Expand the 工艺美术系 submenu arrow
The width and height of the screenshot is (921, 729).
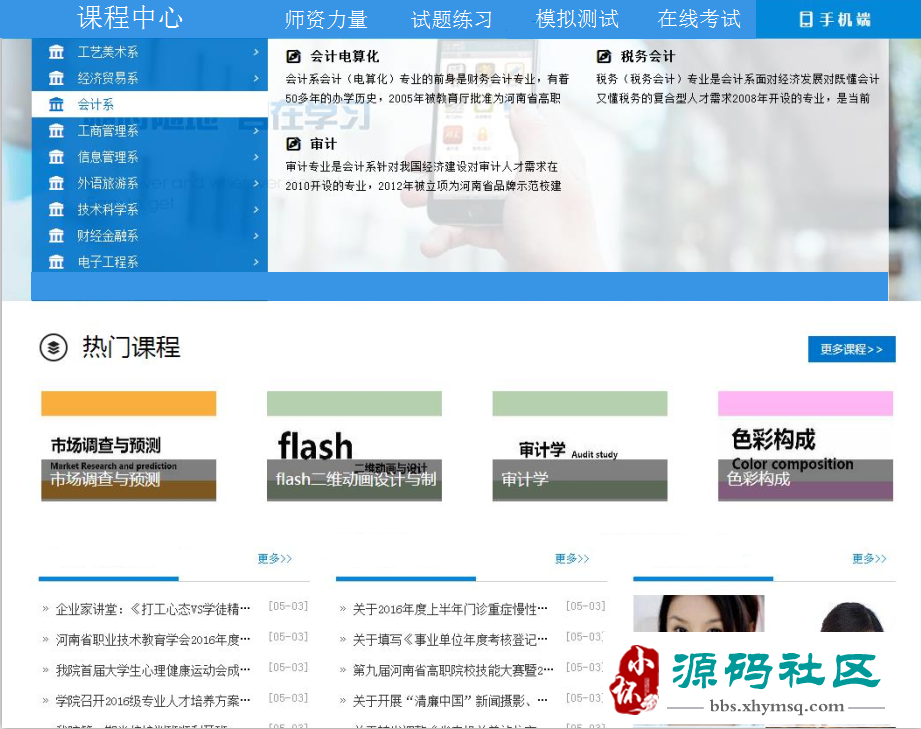(x=256, y=52)
